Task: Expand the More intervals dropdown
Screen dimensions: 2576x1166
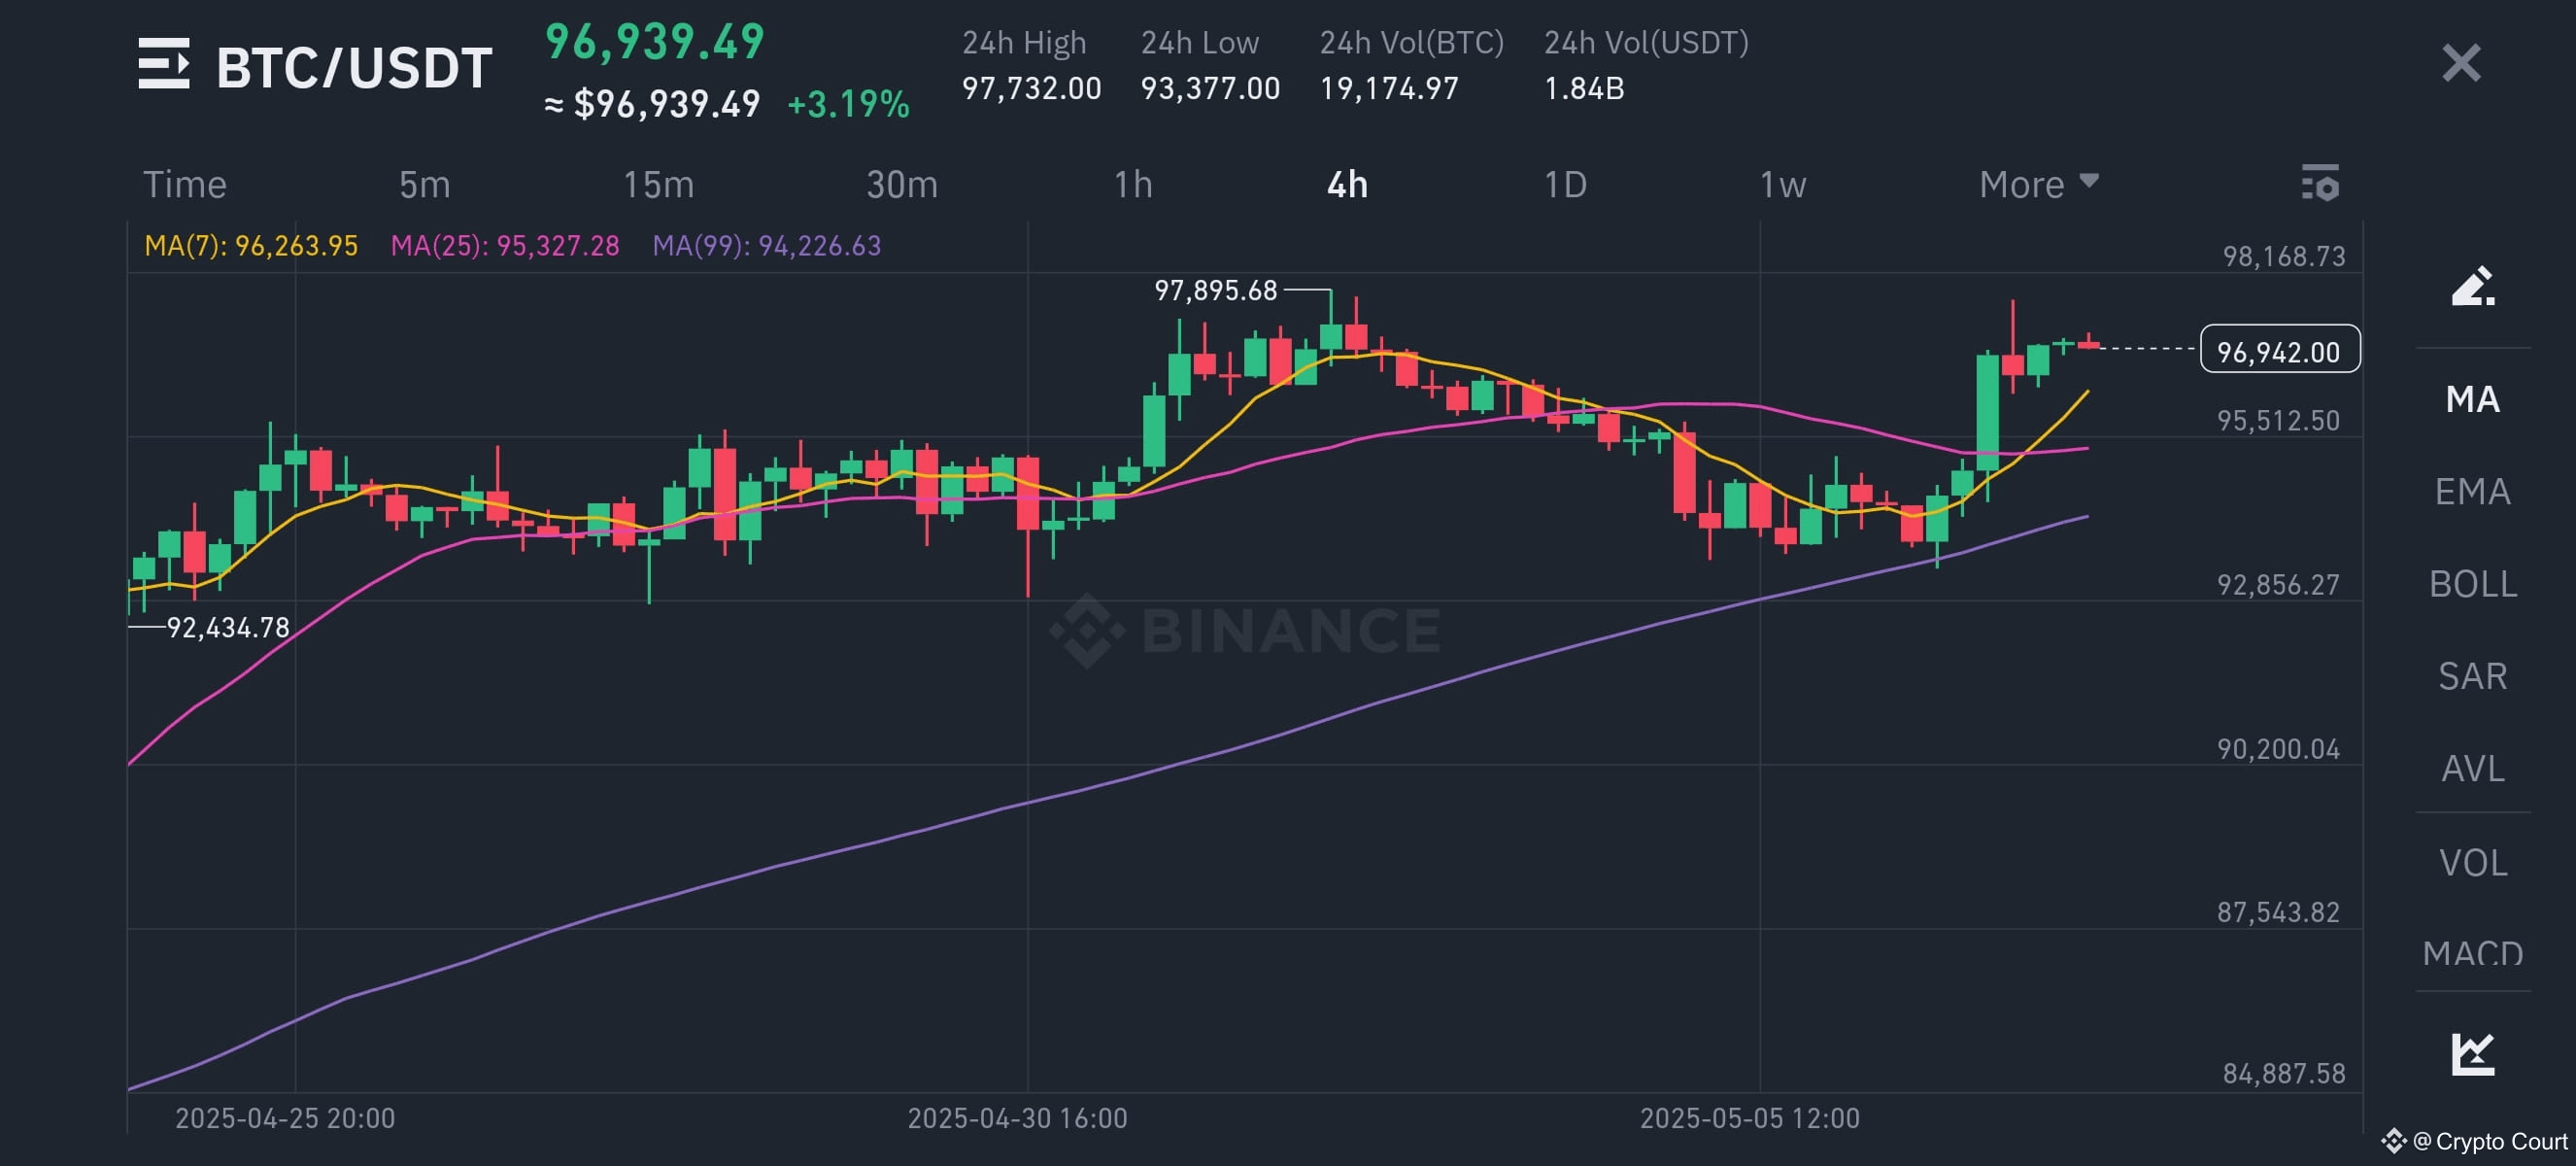Action: (2038, 185)
